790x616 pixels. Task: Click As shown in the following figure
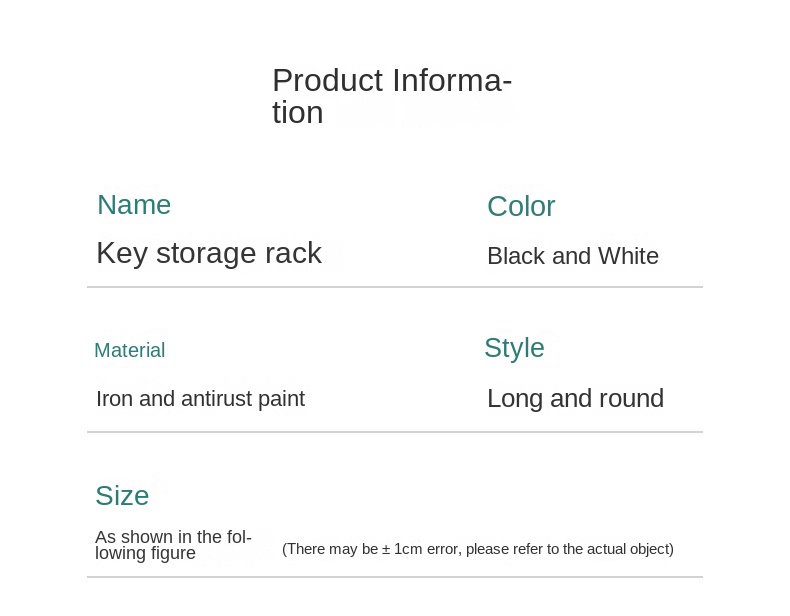(173, 545)
